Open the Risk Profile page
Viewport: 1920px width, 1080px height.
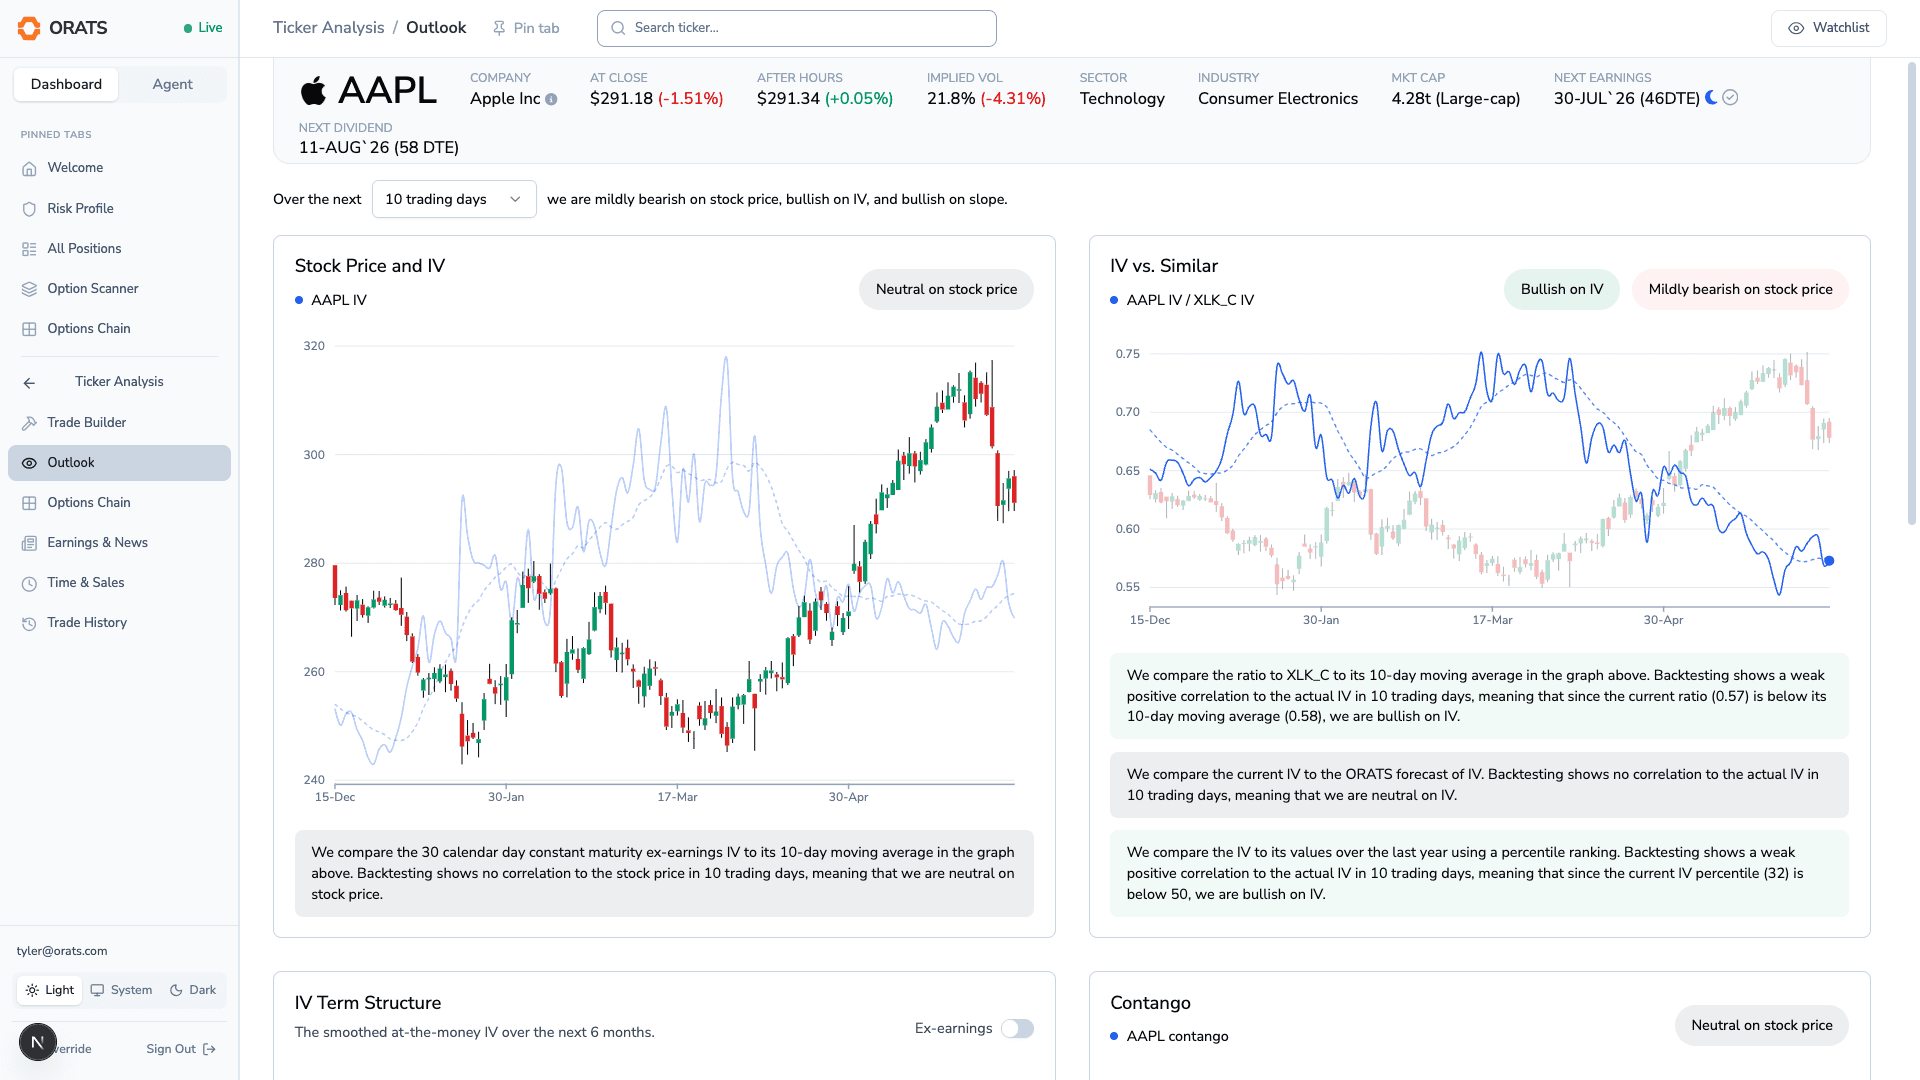click(x=119, y=208)
